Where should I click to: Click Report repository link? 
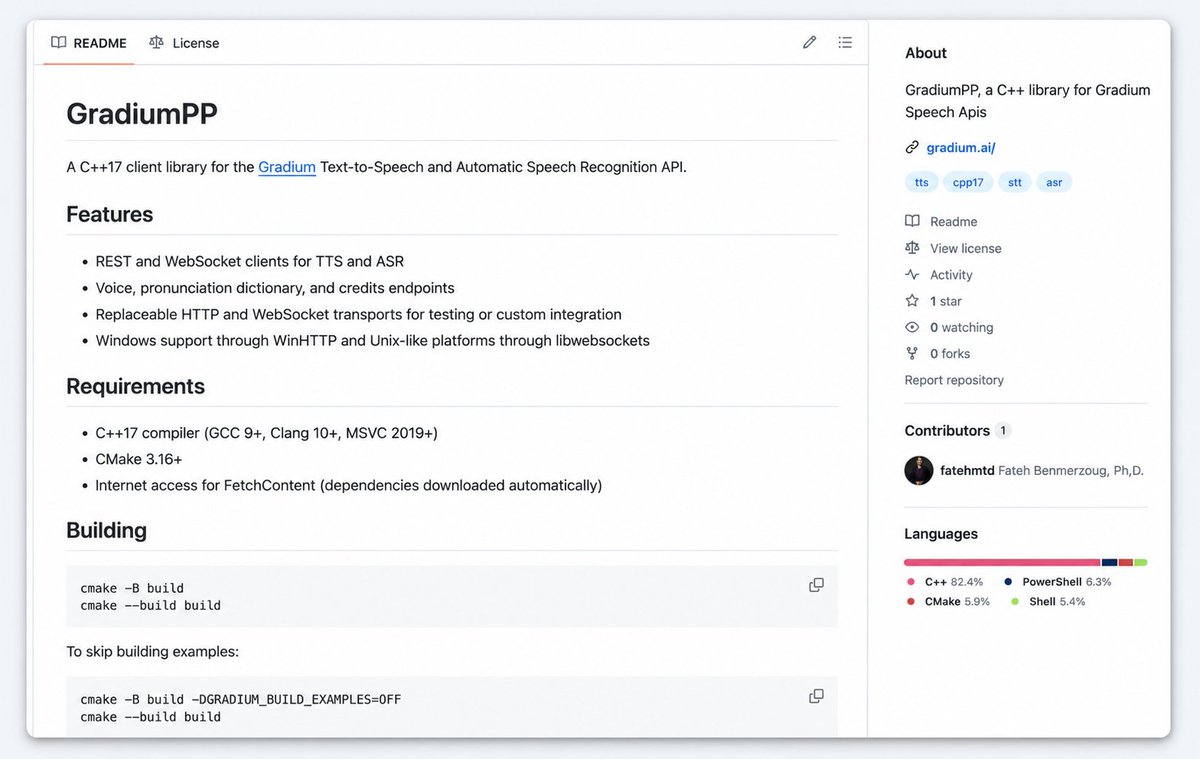click(x=954, y=380)
